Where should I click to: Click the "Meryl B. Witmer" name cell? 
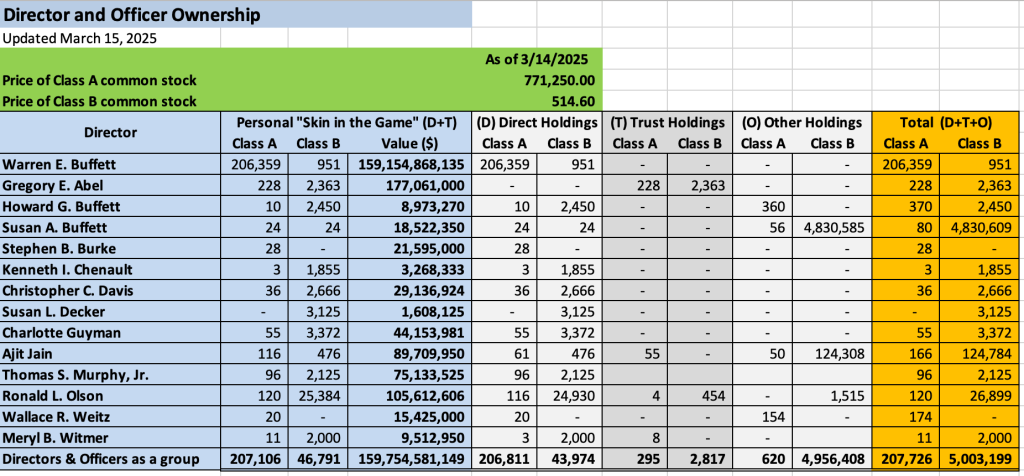point(110,437)
